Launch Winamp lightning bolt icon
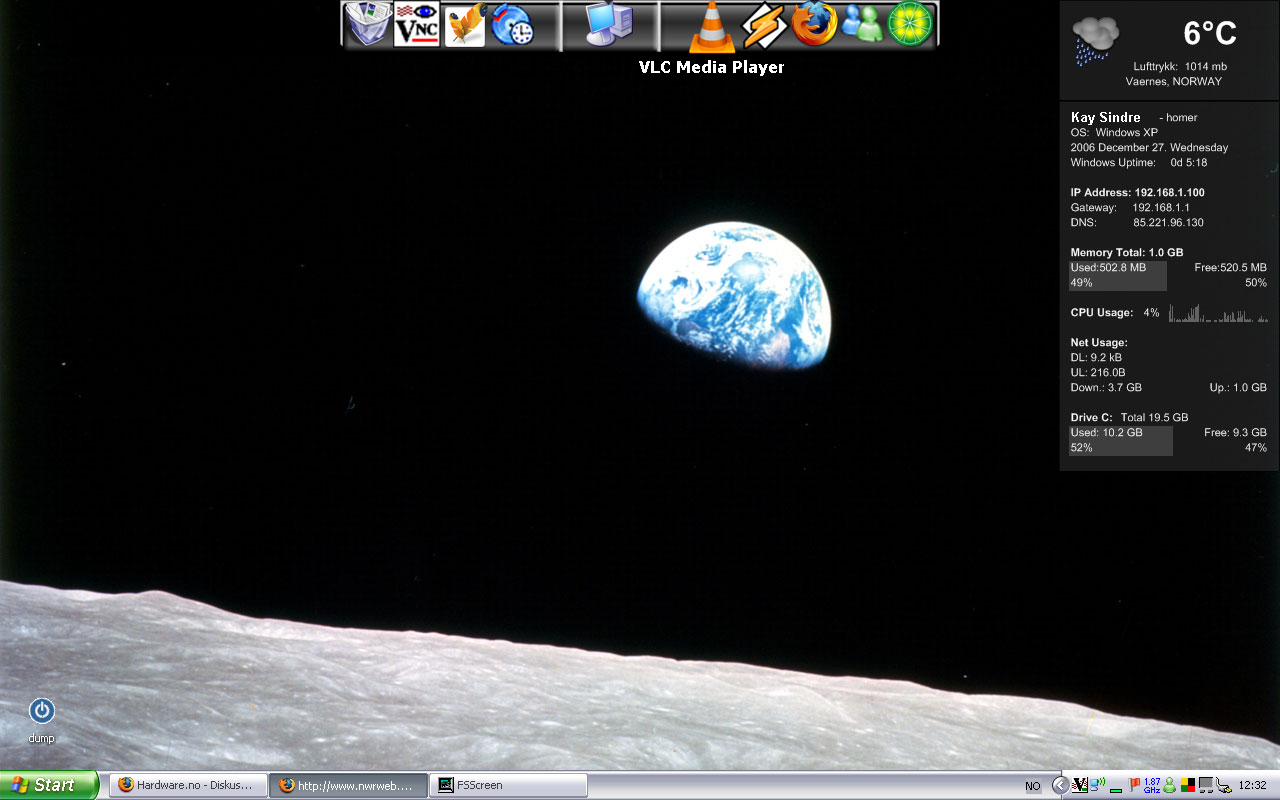The height and width of the screenshot is (800, 1280). (x=764, y=25)
